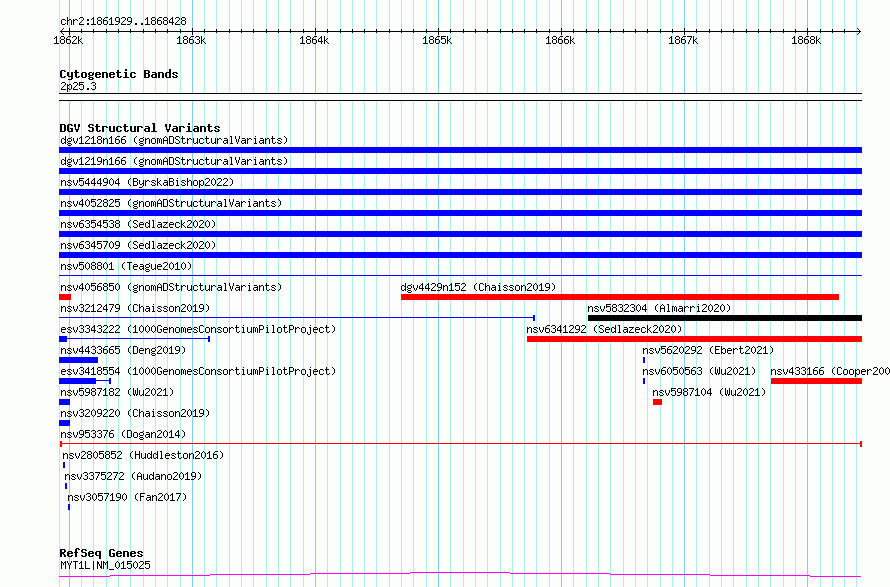
Task: Click the nsv3212479 (Chaisson2019) label
Action: point(135,308)
